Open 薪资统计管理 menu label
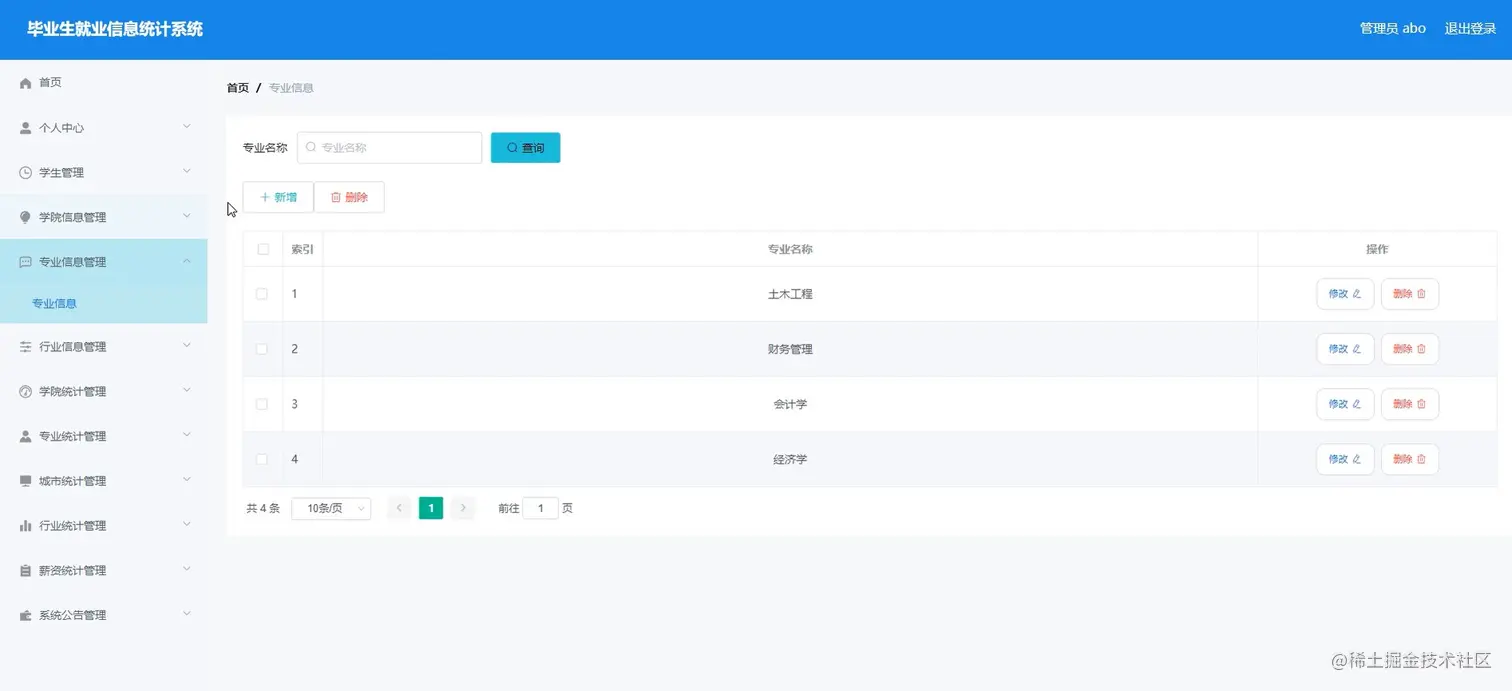The image size is (1512, 691). point(72,571)
